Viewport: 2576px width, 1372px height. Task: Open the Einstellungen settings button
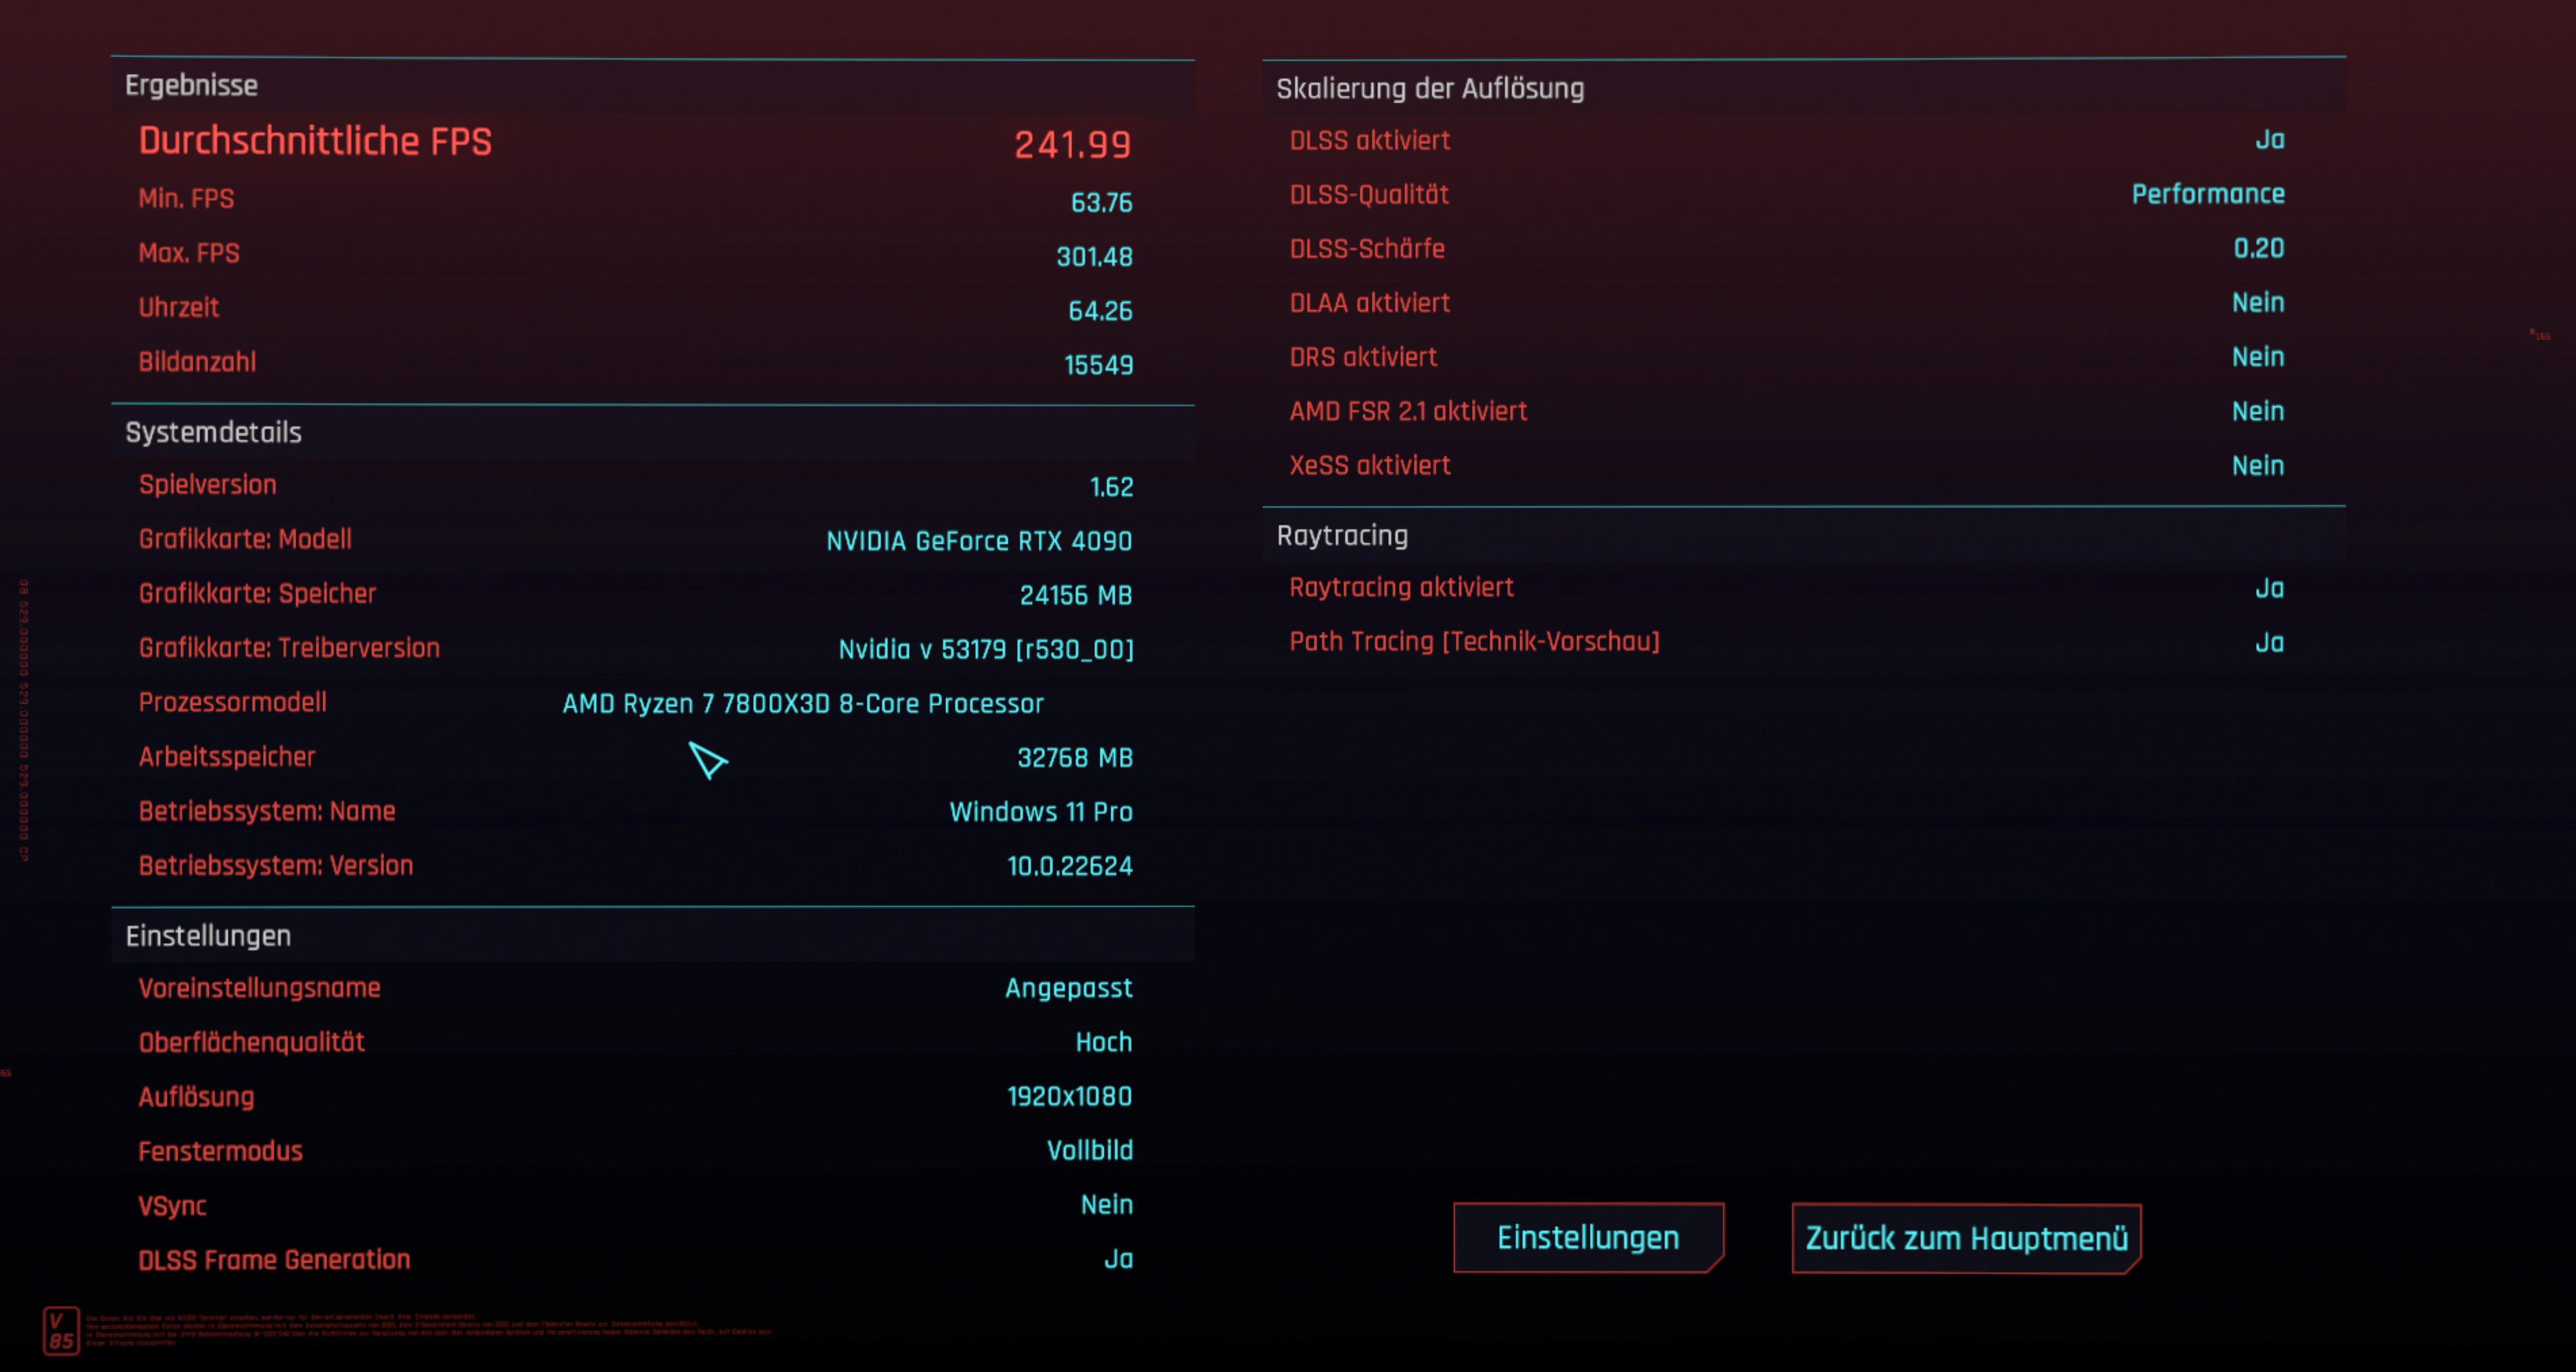1588,1237
